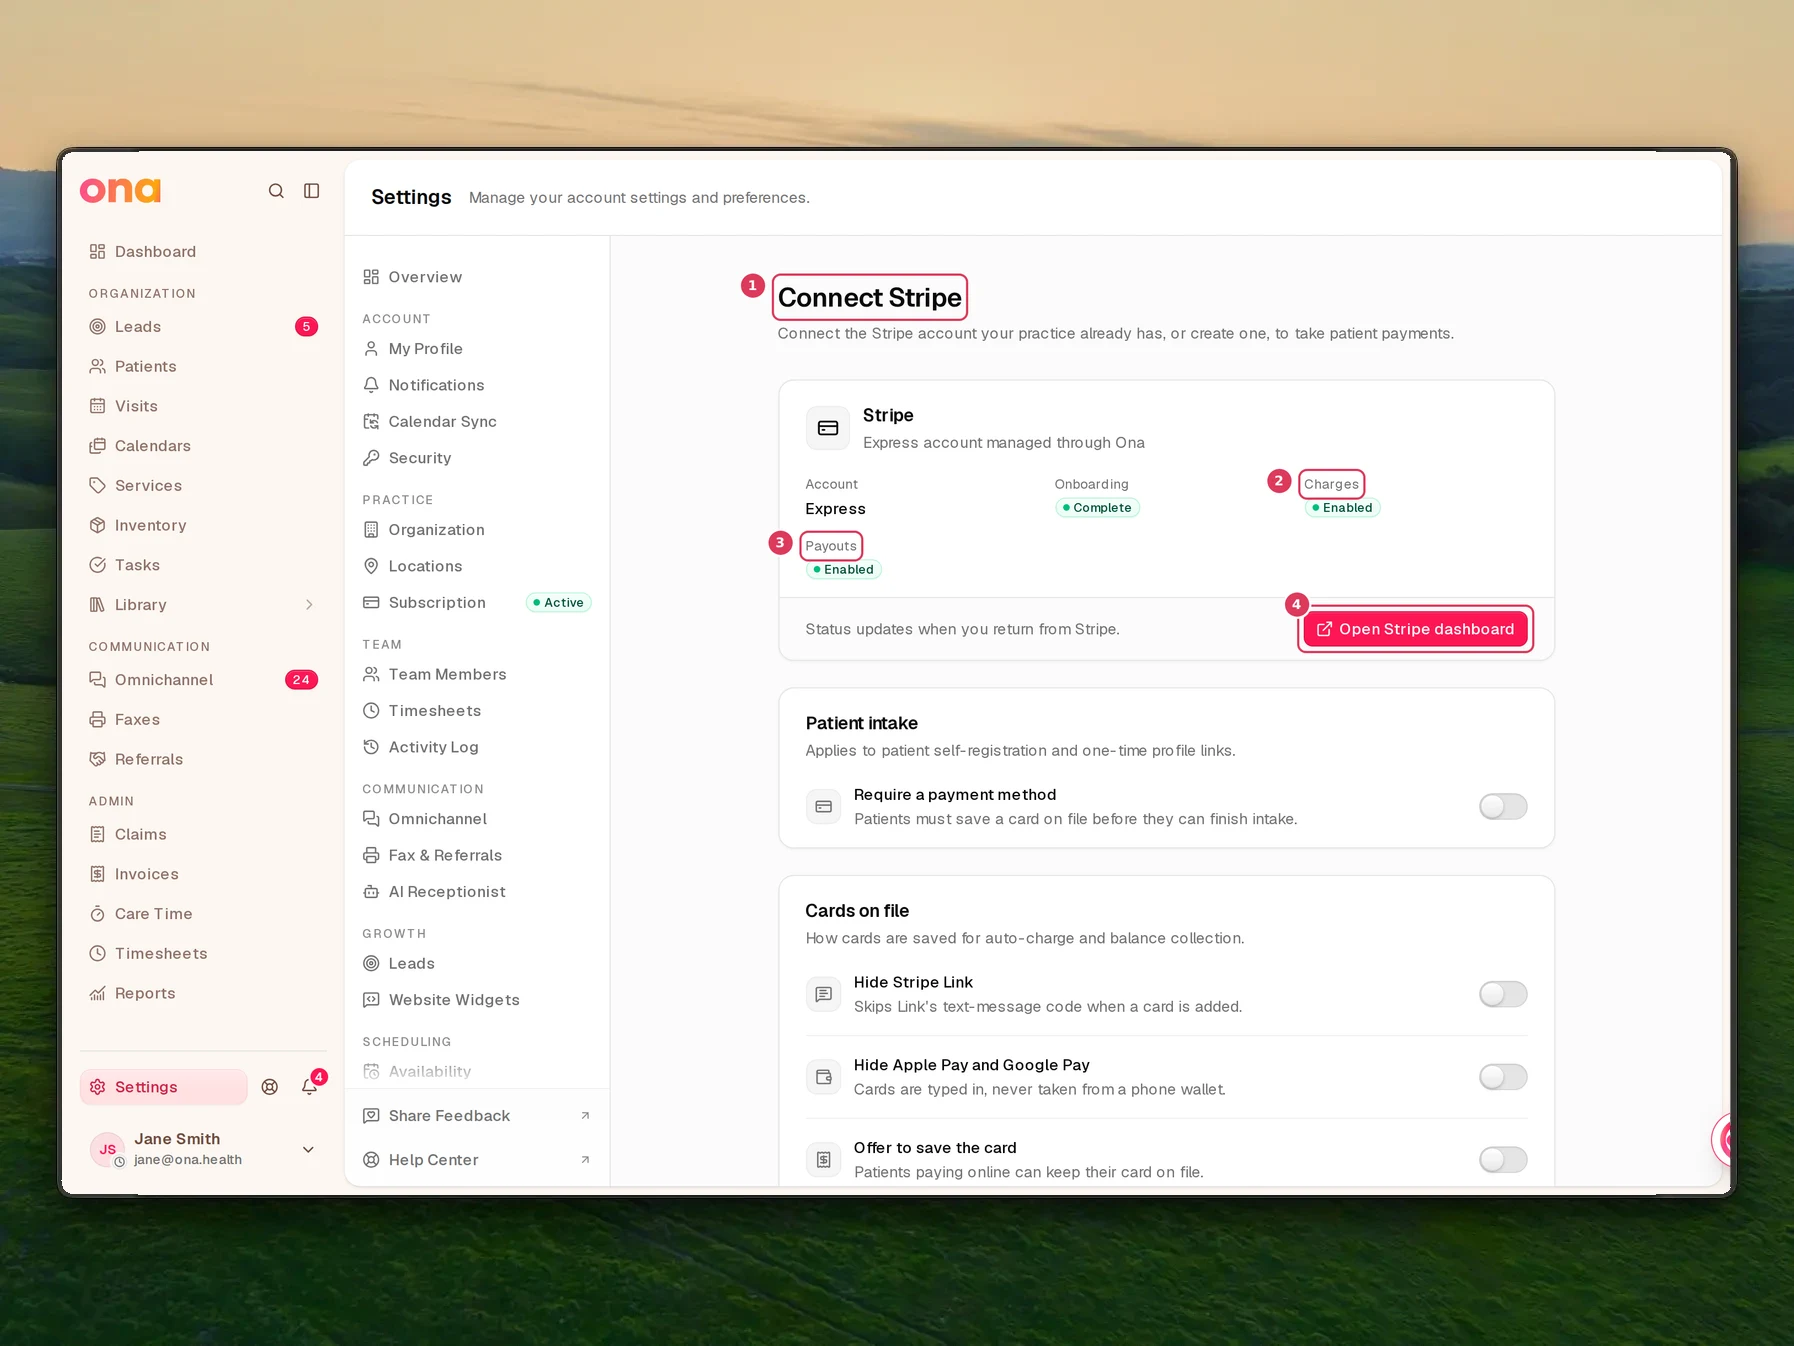Expand the Library submenu chevron
The height and width of the screenshot is (1346, 1794).
[309, 605]
